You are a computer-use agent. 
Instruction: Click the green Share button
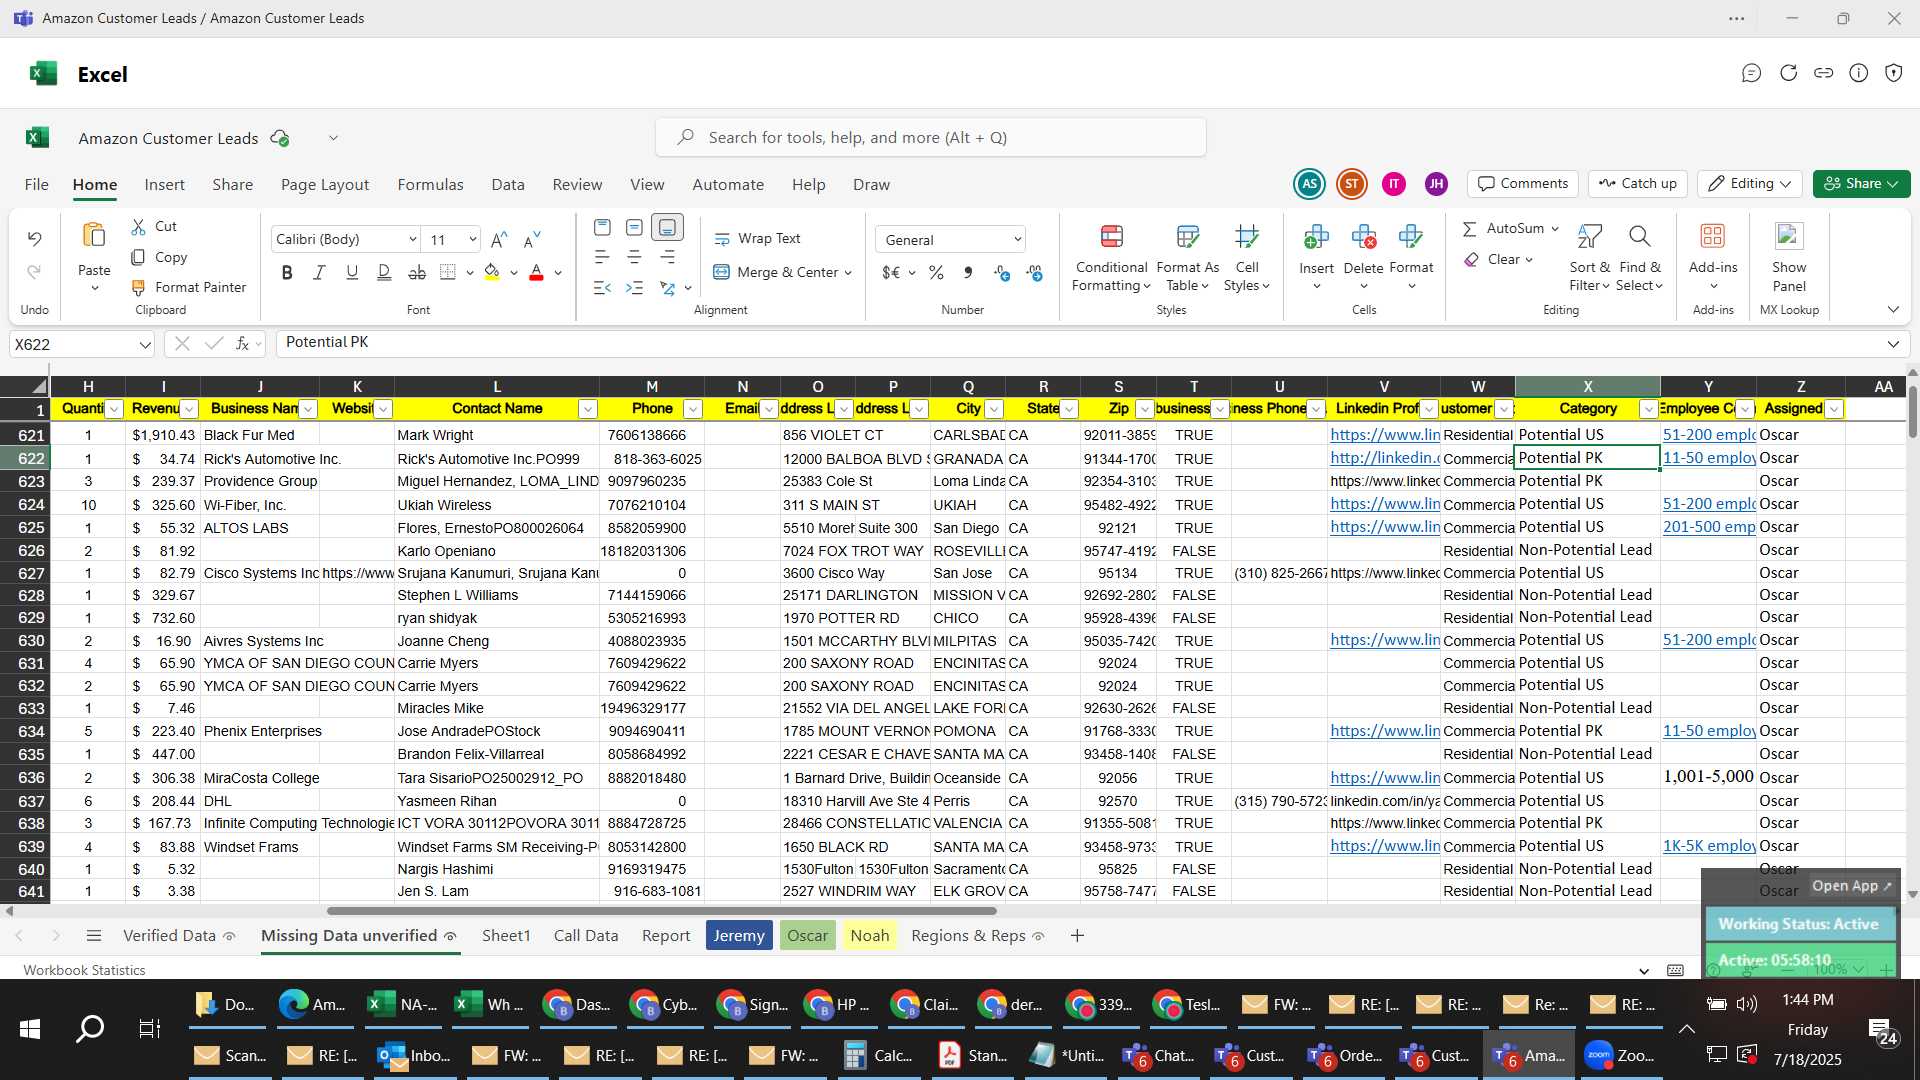[1861, 184]
